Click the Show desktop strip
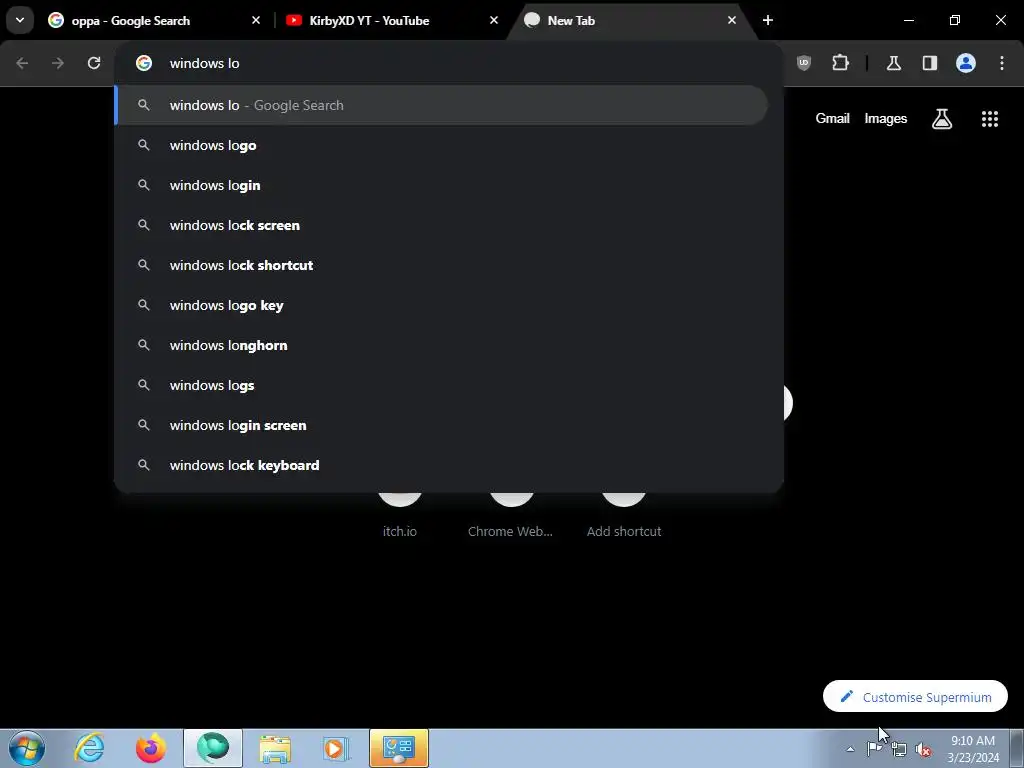Image resolution: width=1024 pixels, height=768 pixels. [x=1017, y=748]
